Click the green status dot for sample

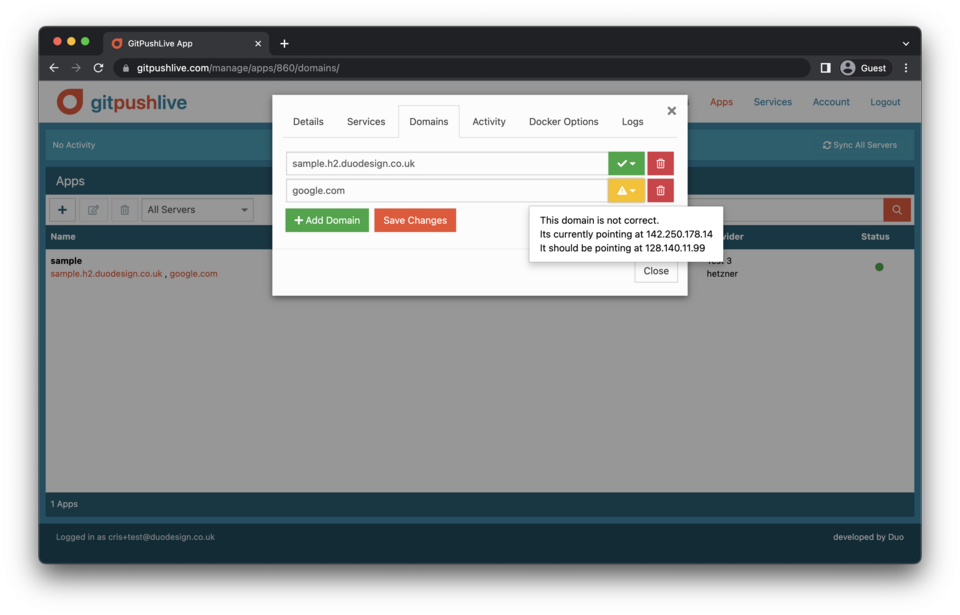879,267
